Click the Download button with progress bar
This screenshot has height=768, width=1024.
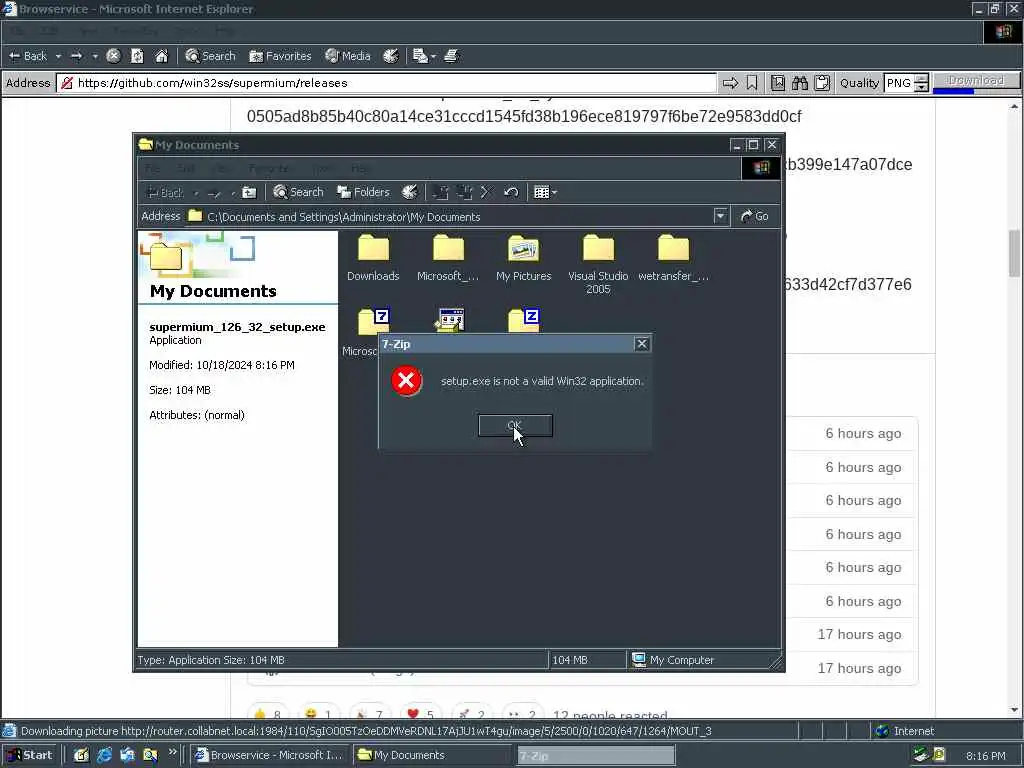(x=976, y=81)
